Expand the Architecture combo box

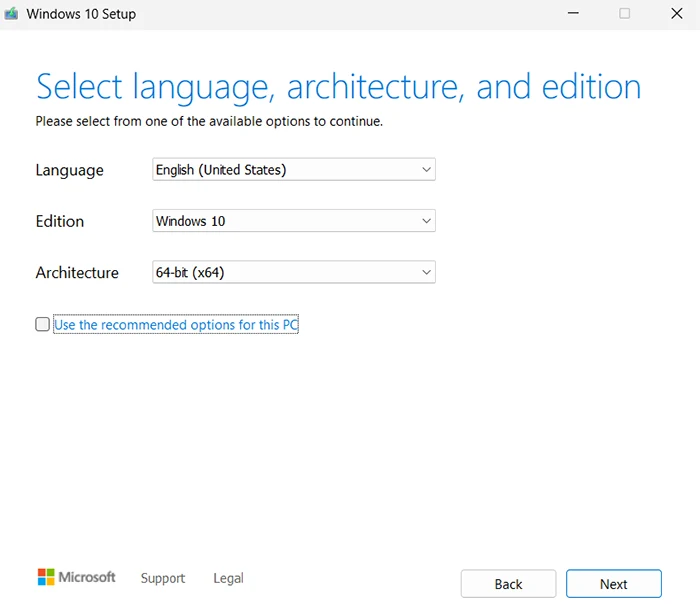294,272
